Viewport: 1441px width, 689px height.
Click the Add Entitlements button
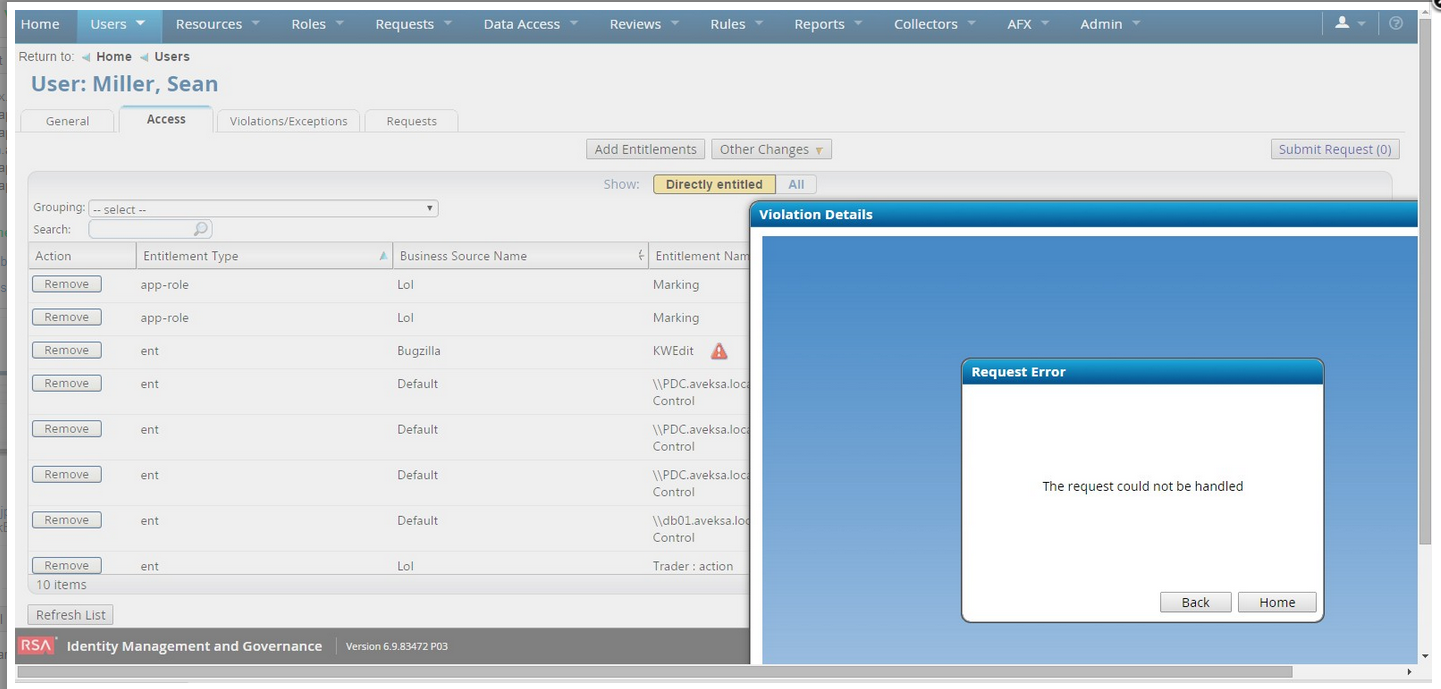(645, 149)
